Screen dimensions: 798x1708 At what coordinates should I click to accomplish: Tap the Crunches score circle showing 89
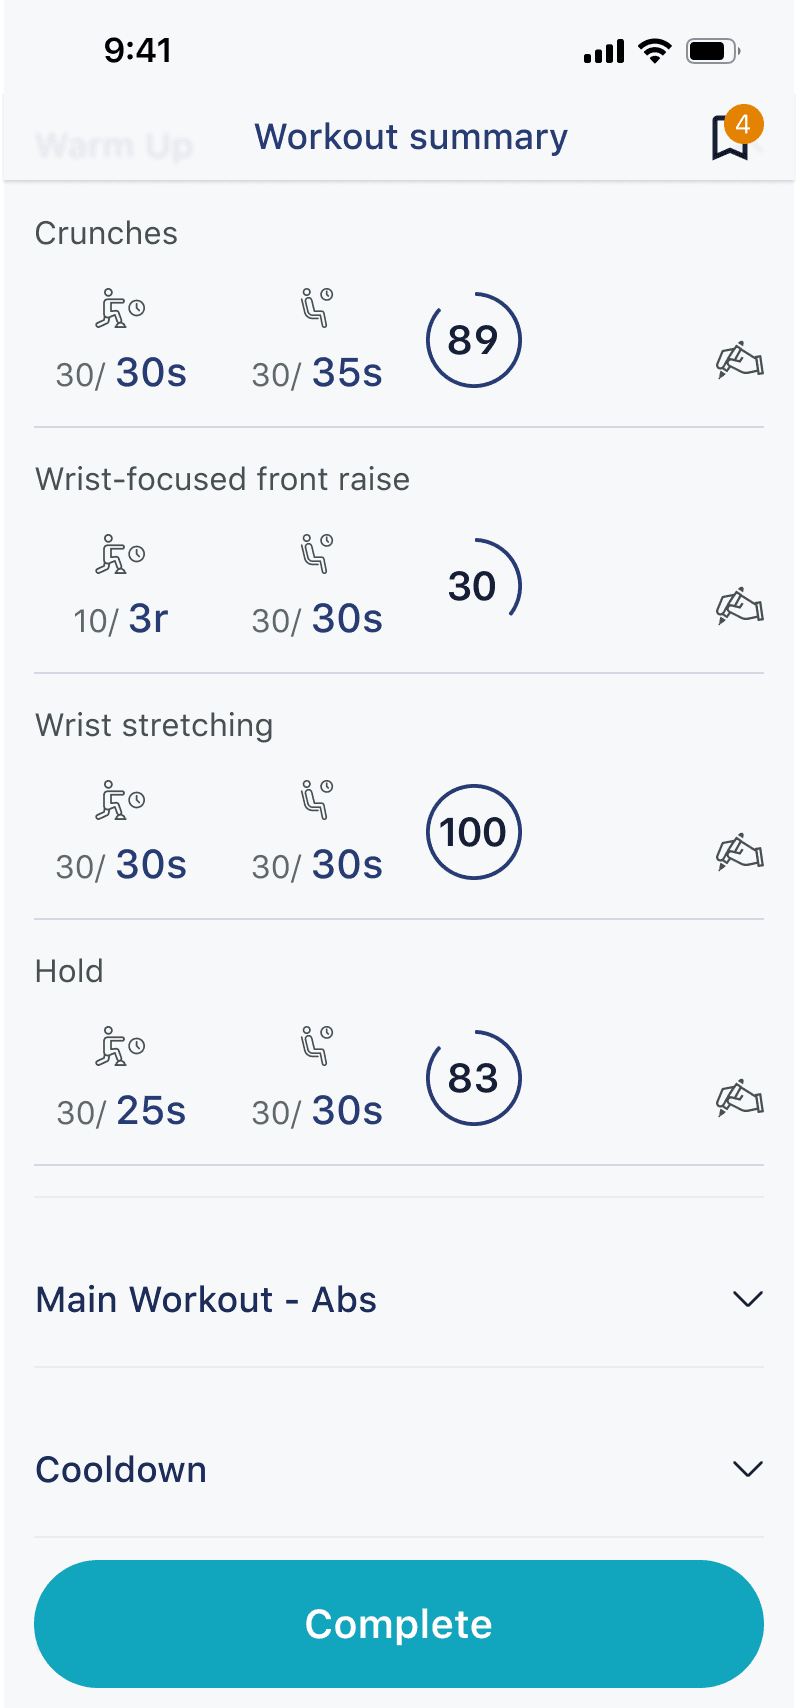[473, 340]
